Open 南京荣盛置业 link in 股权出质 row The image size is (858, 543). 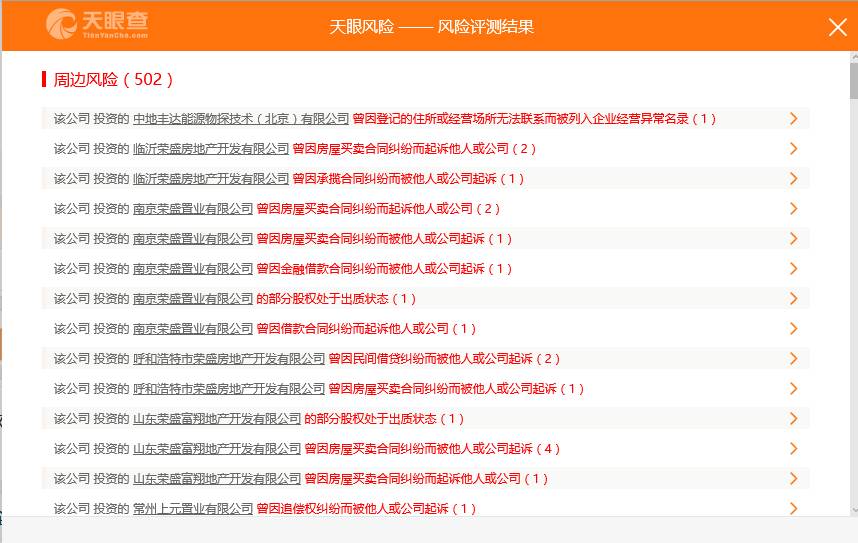(193, 299)
